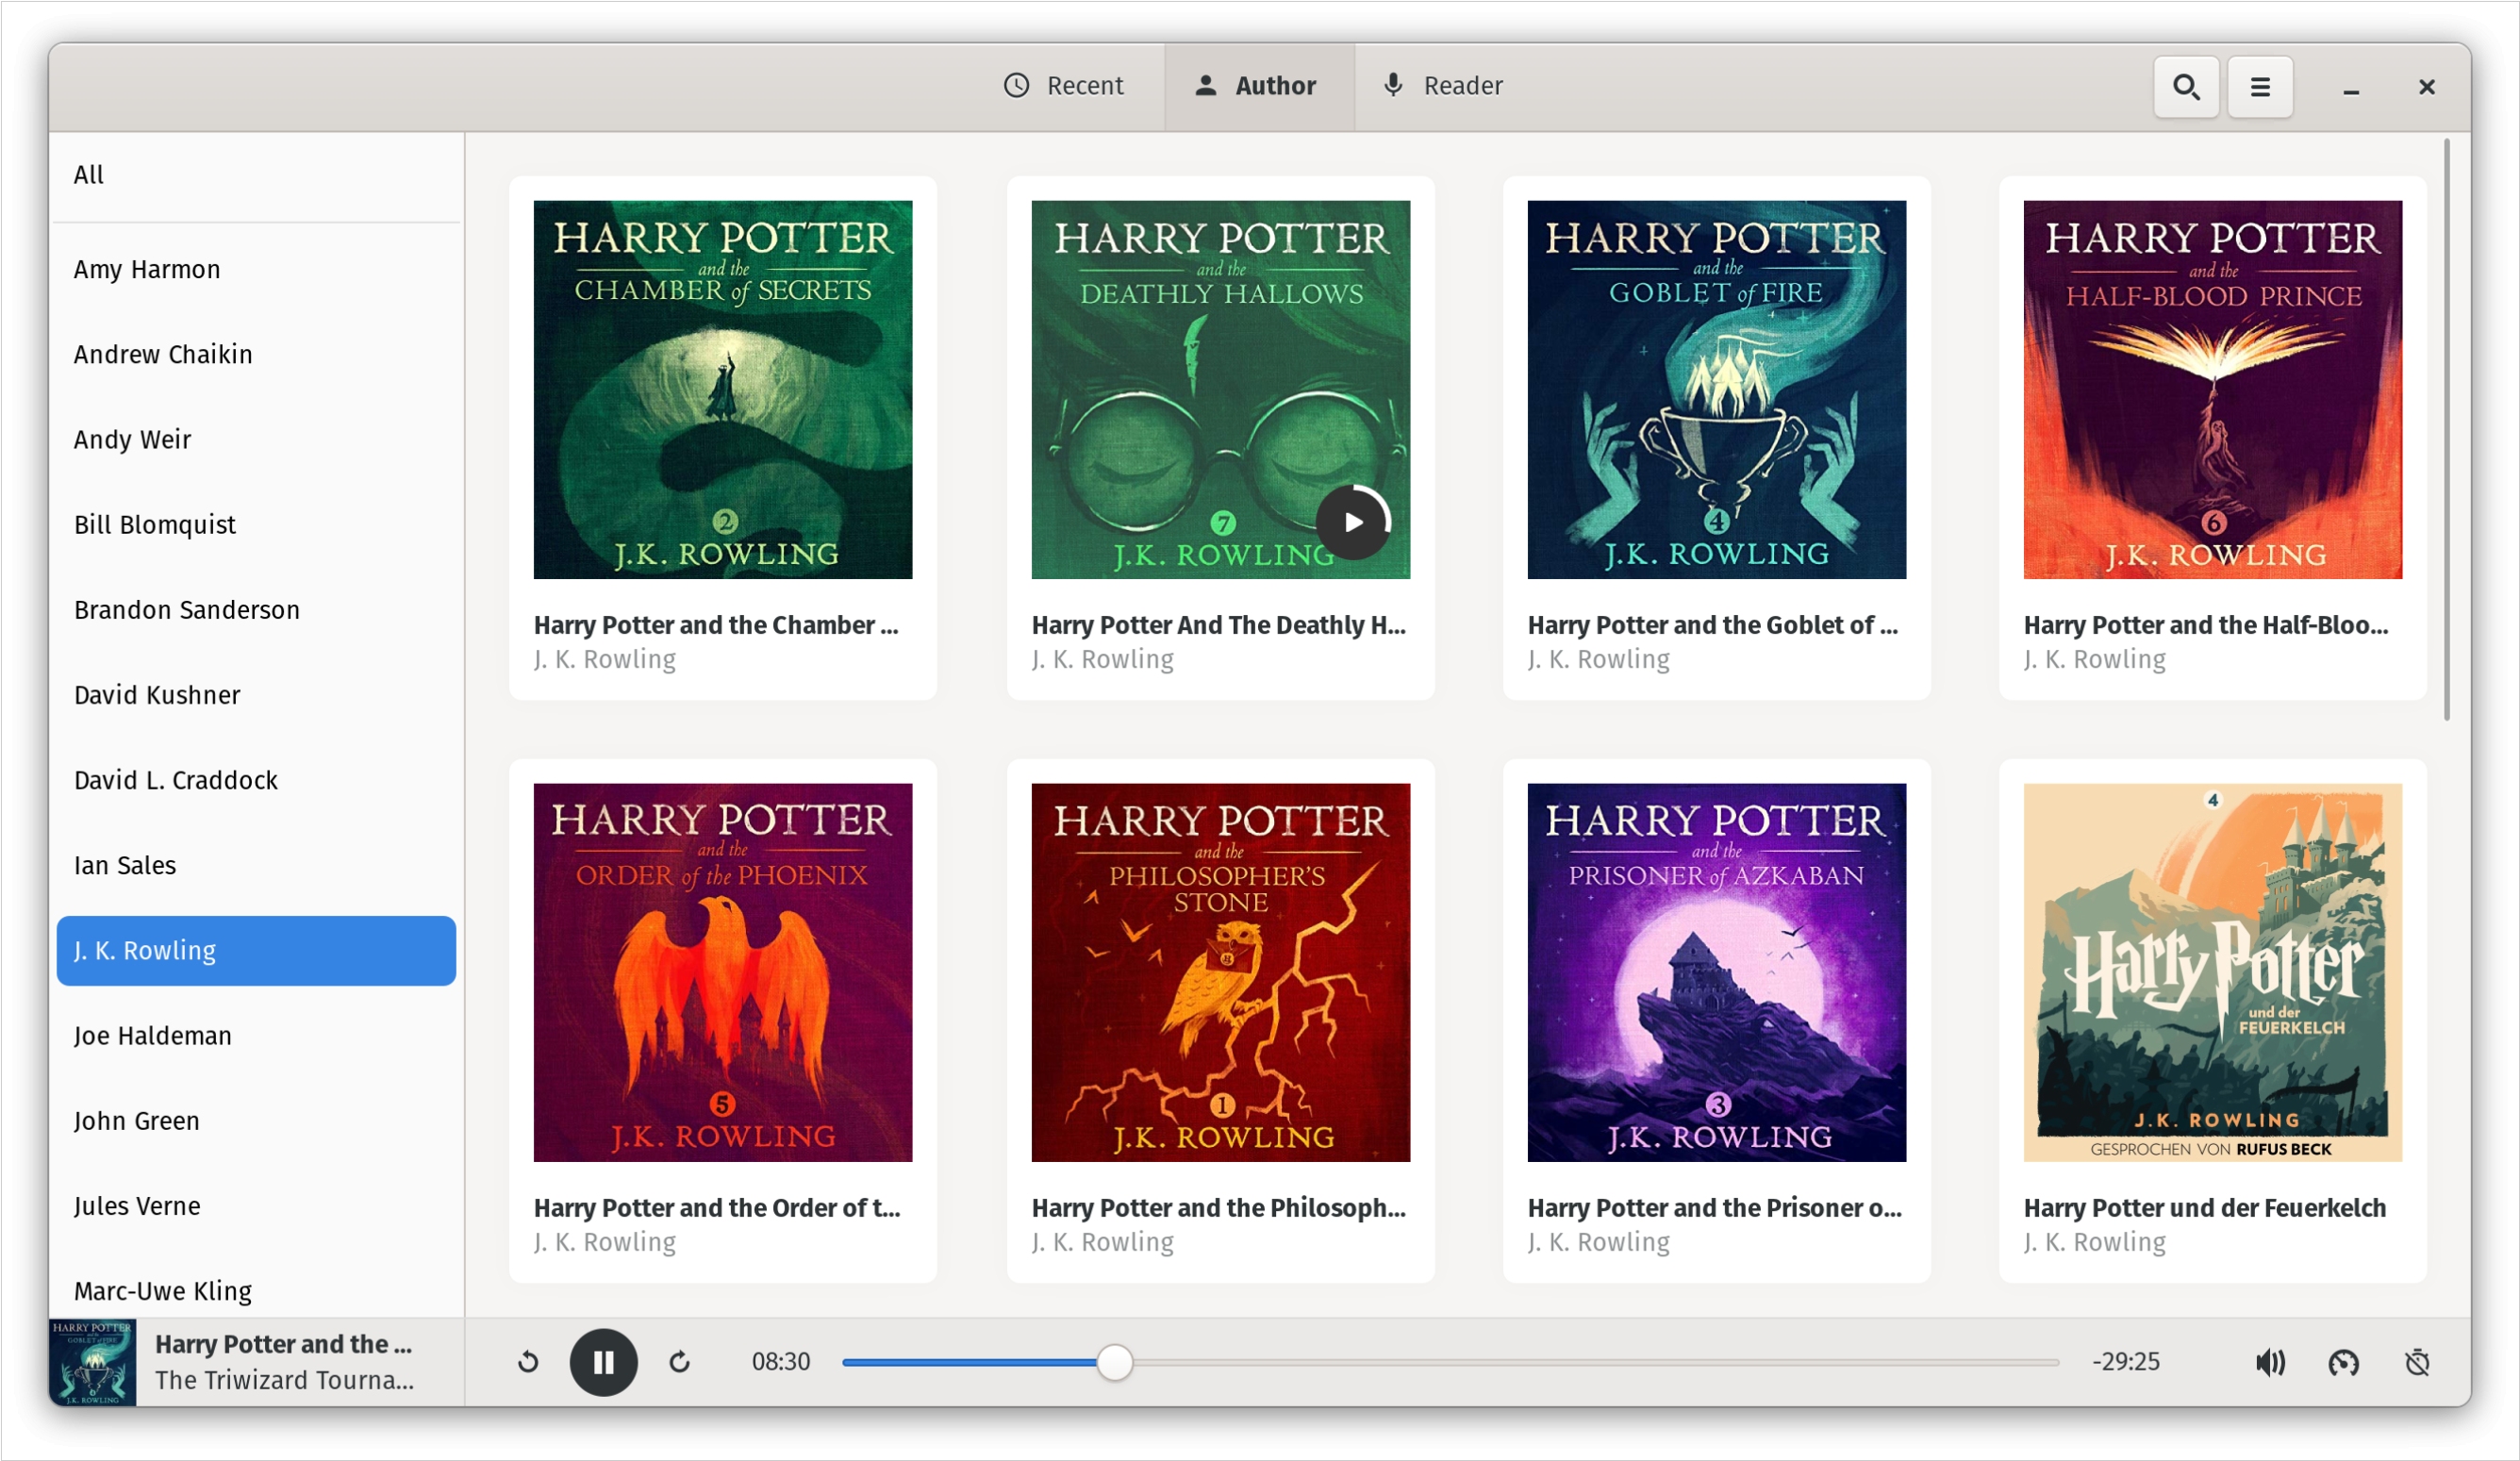2520x1461 pixels.
Task: Select Andy Weir in the sidebar
Action: point(132,440)
